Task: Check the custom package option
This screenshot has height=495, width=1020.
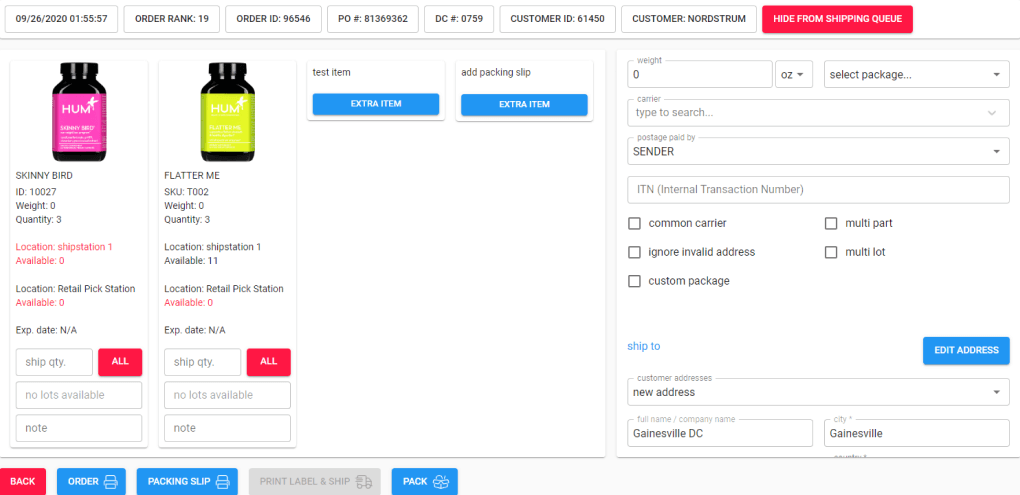Action: pos(634,281)
